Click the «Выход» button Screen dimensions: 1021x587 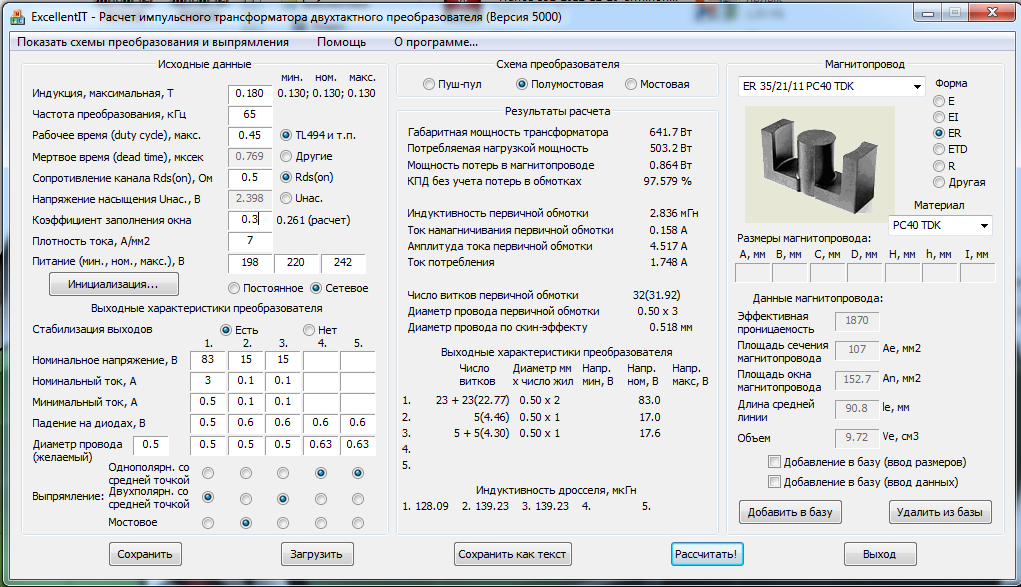click(x=880, y=554)
